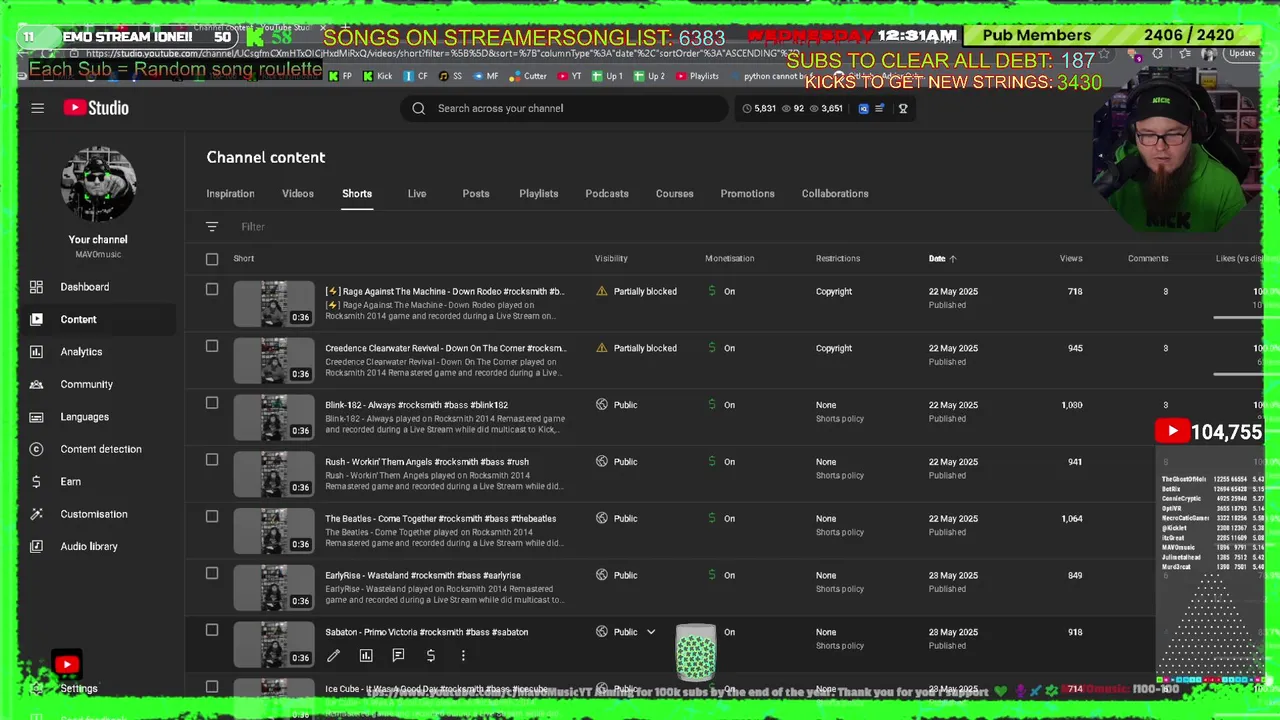Open comments icon on Sabaton short

(398, 656)
